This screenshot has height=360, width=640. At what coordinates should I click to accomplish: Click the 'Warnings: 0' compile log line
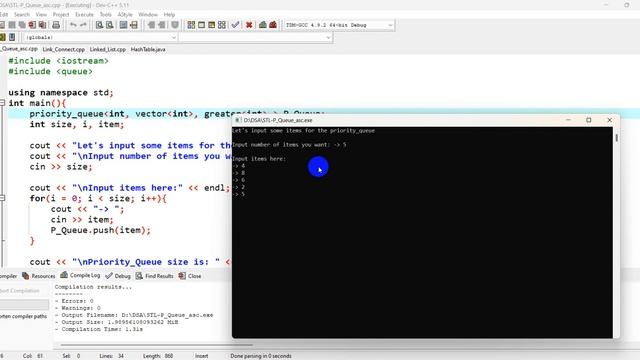[x=78, y=308]
